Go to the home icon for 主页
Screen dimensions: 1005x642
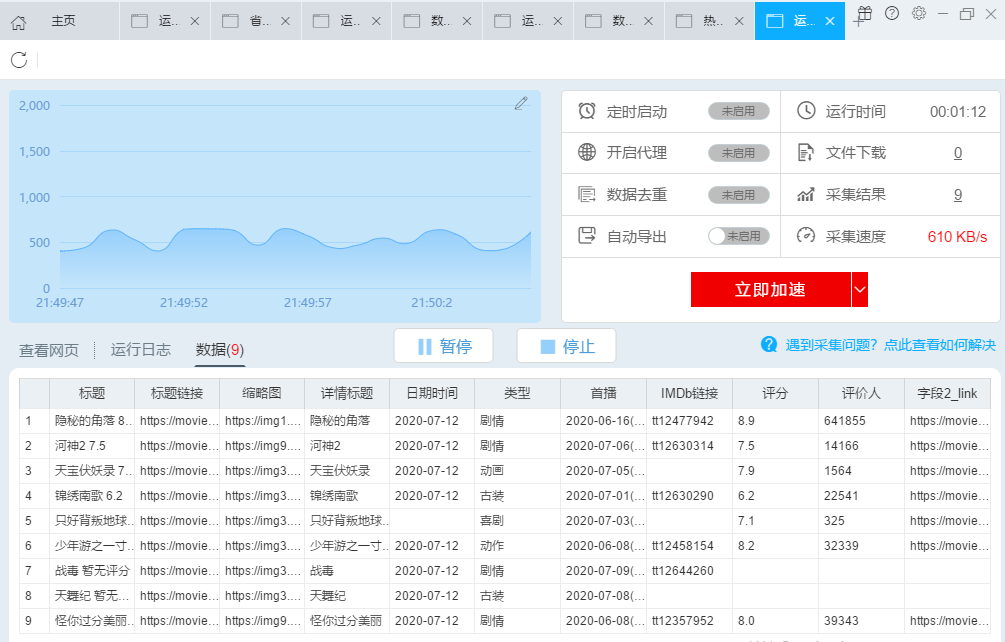point(19,22)
